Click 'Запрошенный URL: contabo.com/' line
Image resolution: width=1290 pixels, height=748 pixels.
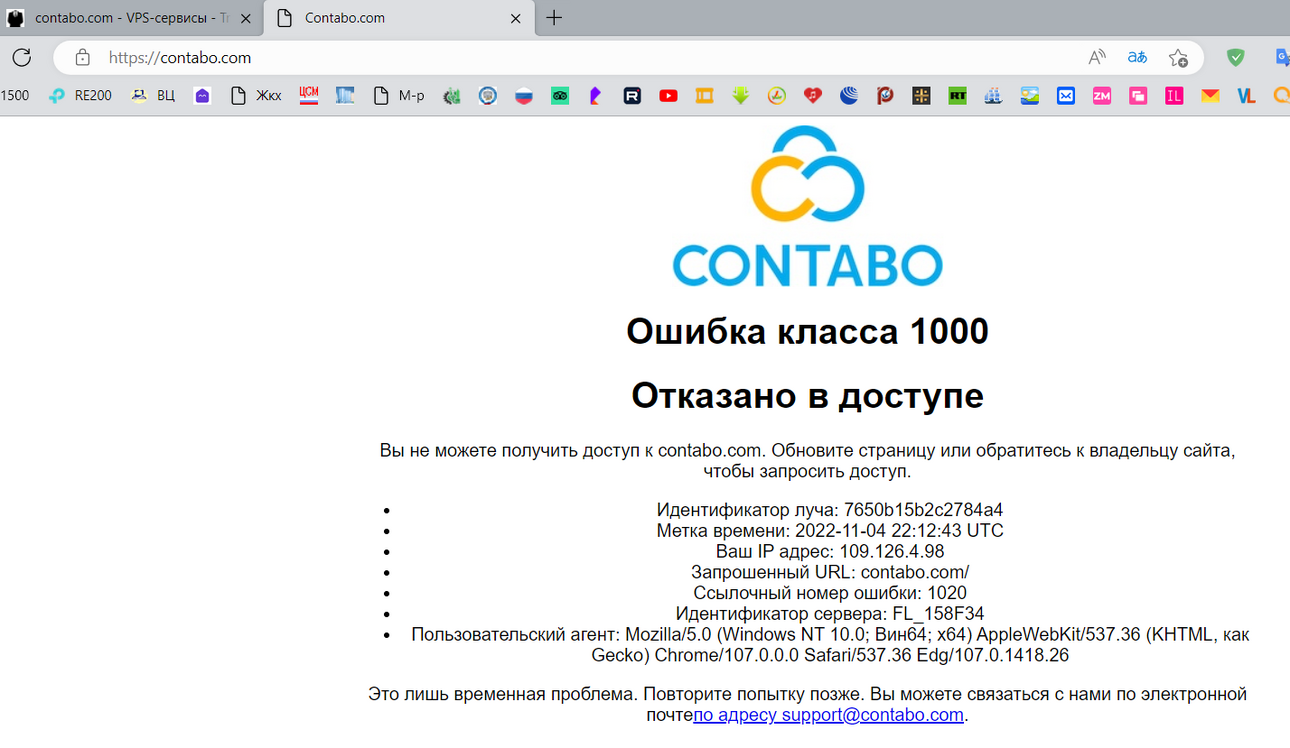(830, 573)
